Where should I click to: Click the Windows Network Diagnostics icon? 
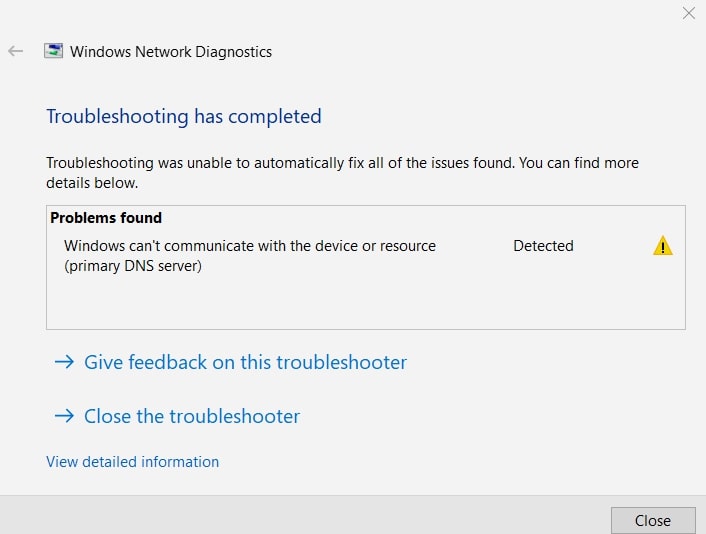point(53,51)
